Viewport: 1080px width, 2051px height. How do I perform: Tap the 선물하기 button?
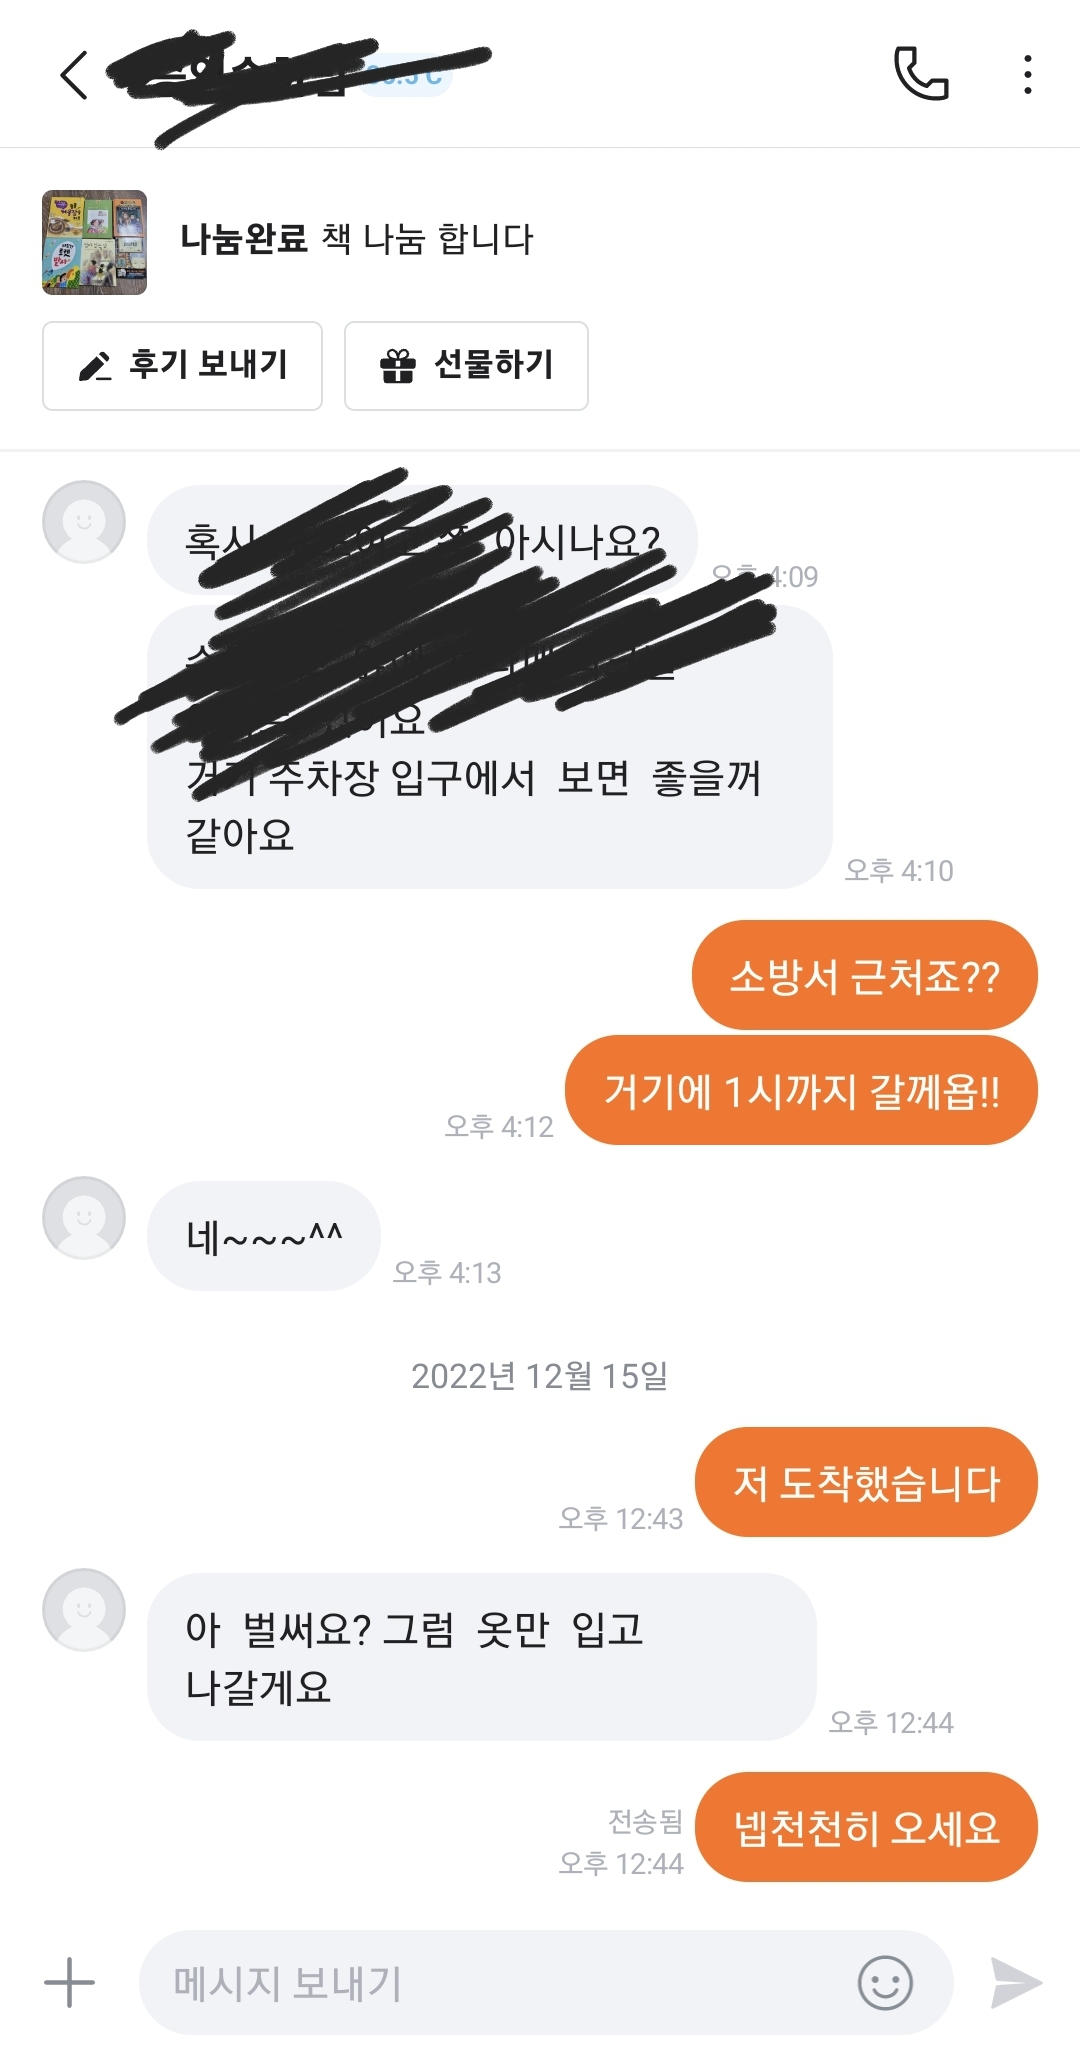pos(466,366)
